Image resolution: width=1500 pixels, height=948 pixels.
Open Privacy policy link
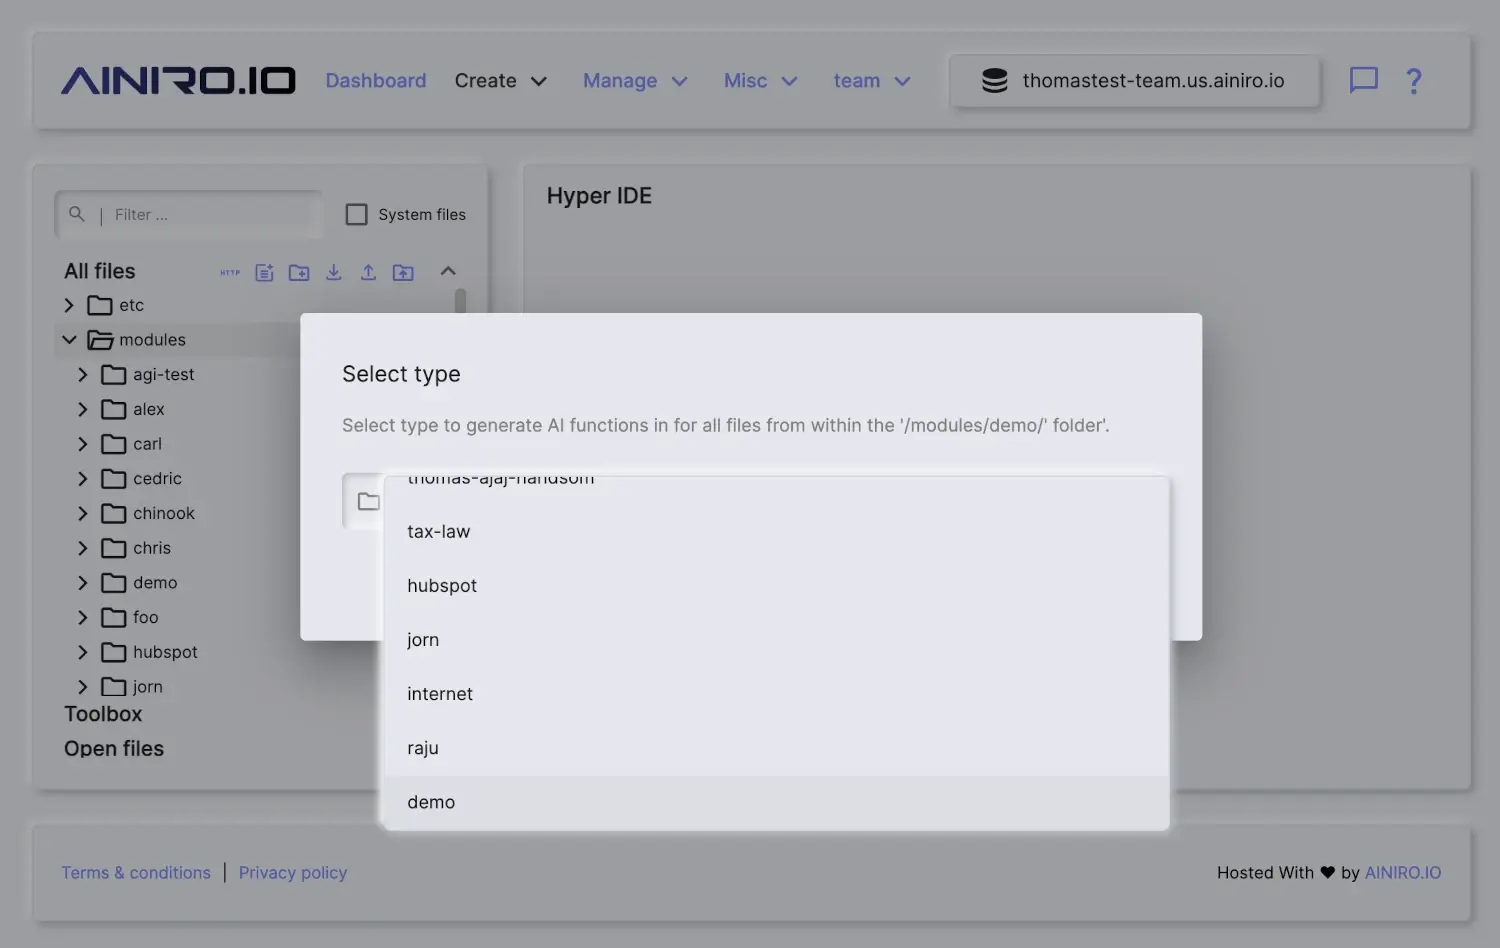click(x=293, y=873)
